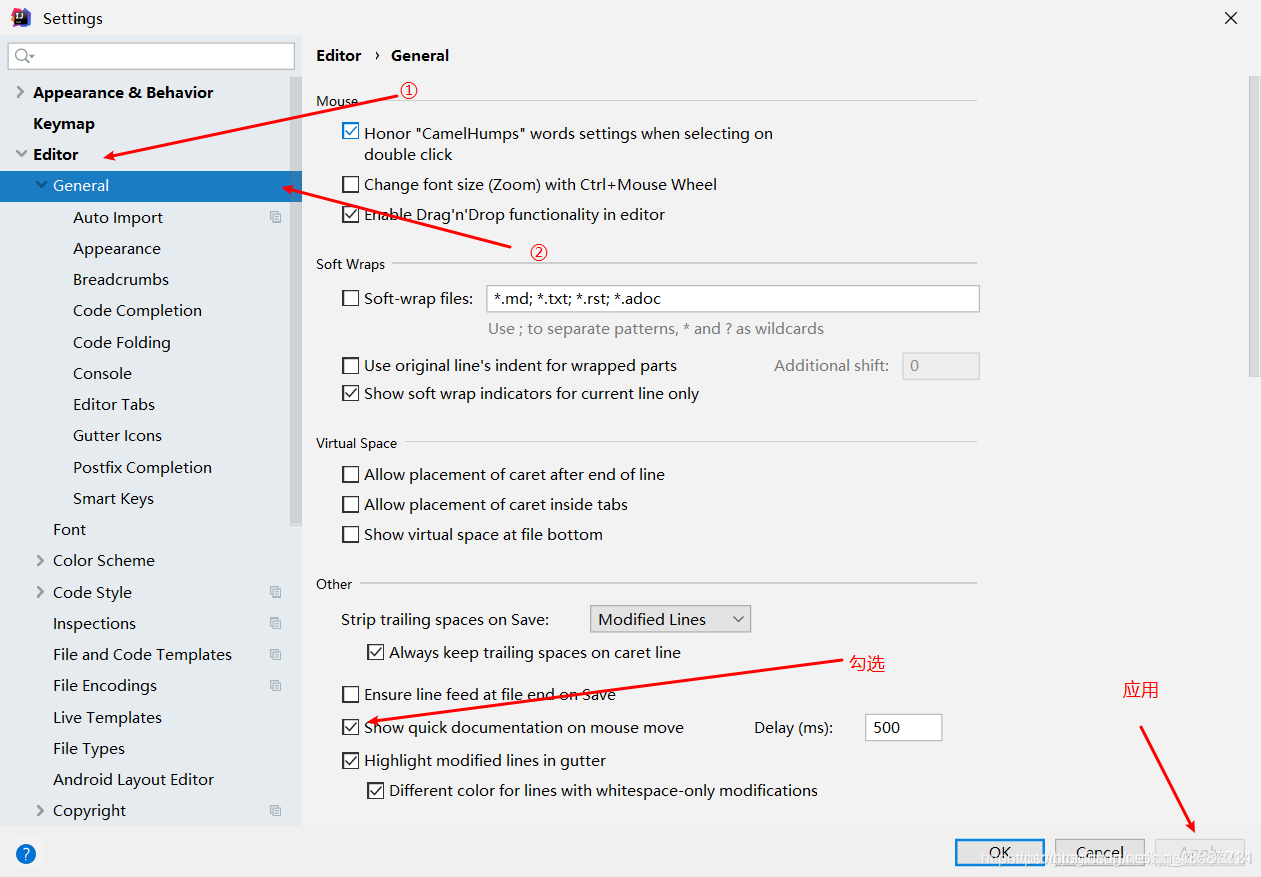Select Gutter Icons settings
Screen dimensions: 1261x877
pos(117,435)
